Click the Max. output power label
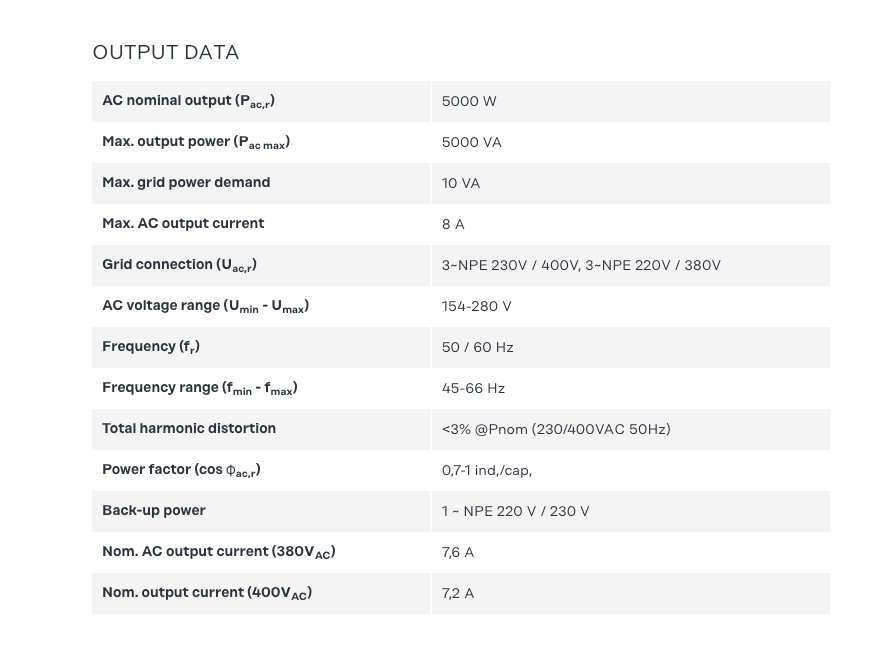This screenshot has height=649, width=870. (x=196, y=142)
